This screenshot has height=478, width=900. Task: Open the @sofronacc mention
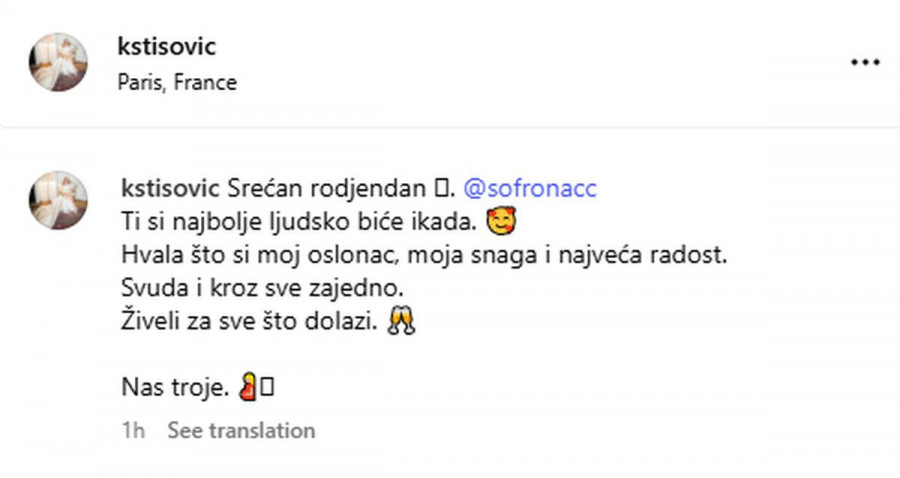(x=530, y=188)
